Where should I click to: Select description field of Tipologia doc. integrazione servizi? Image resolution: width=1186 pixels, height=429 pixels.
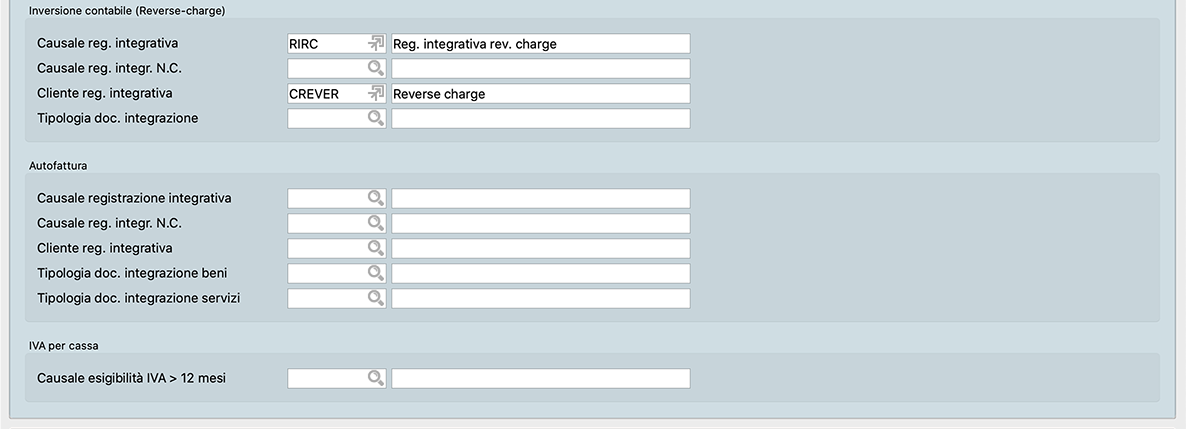(x=540, y=298)
